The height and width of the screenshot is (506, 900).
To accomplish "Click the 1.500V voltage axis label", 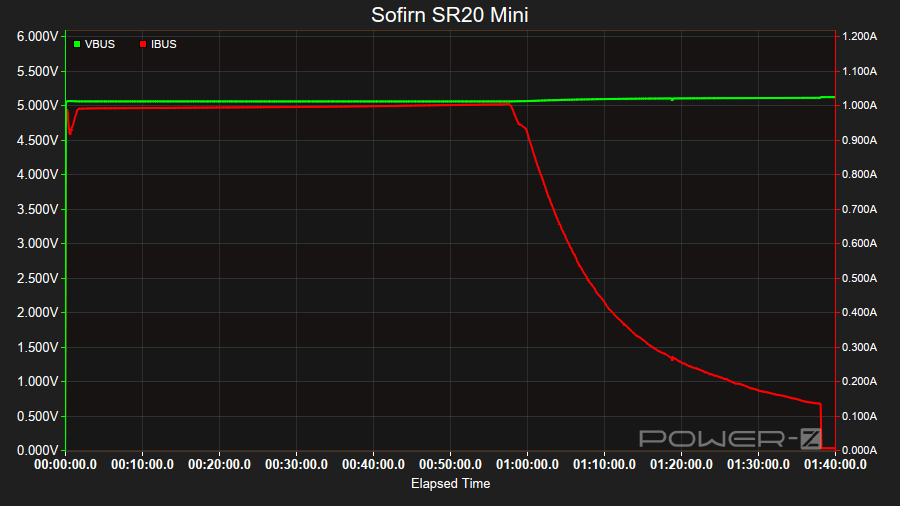I will click(x=37, y=347).
